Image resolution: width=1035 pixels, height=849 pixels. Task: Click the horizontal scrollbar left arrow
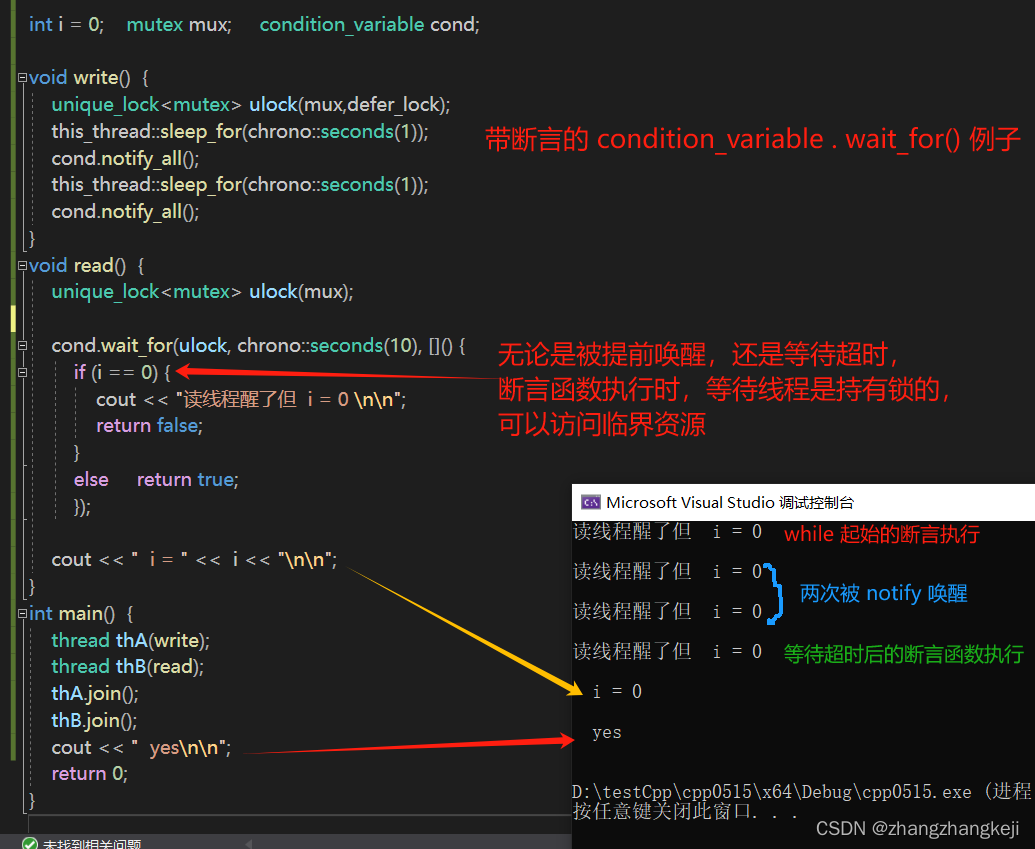249,844
